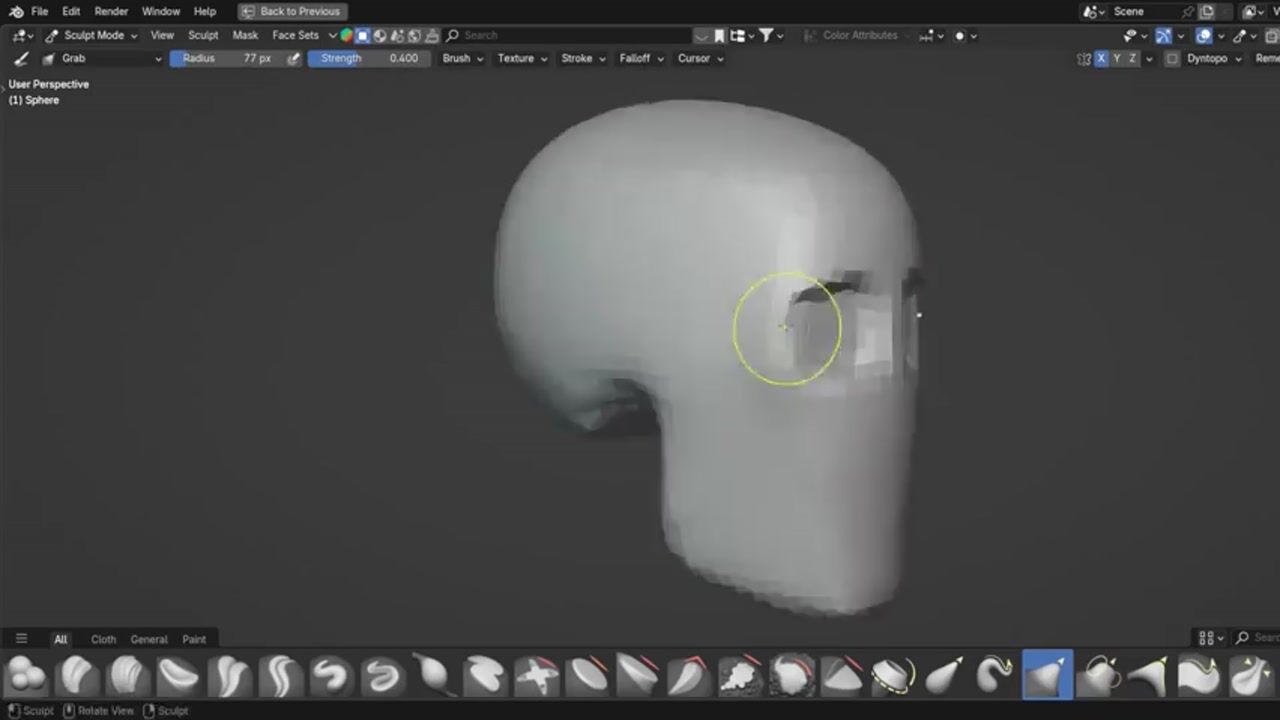Toggle X axis symmetry
The image size is (1280, 720).
(1101, 58)
